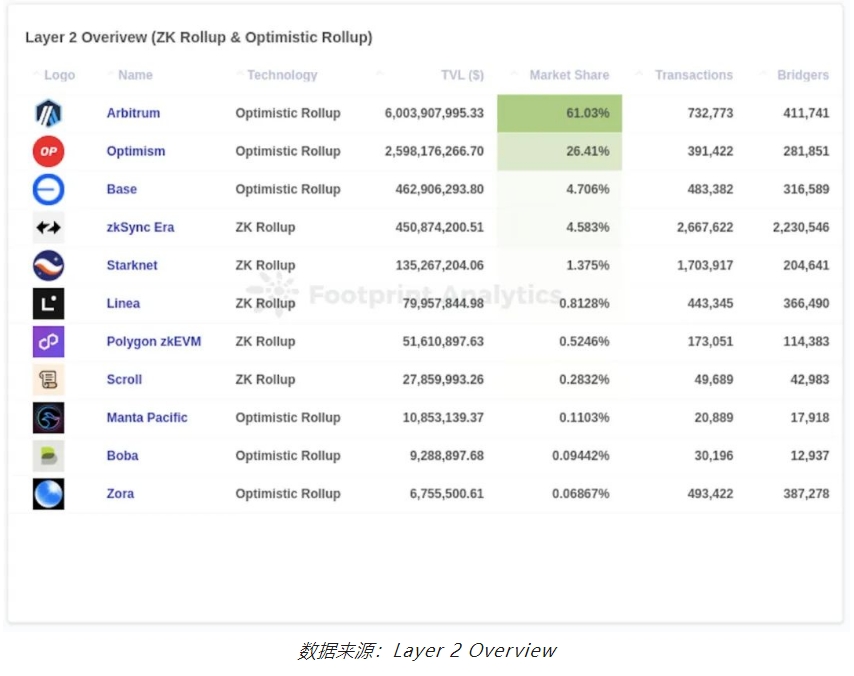Open the Optimism link

[x=136, y=151]
